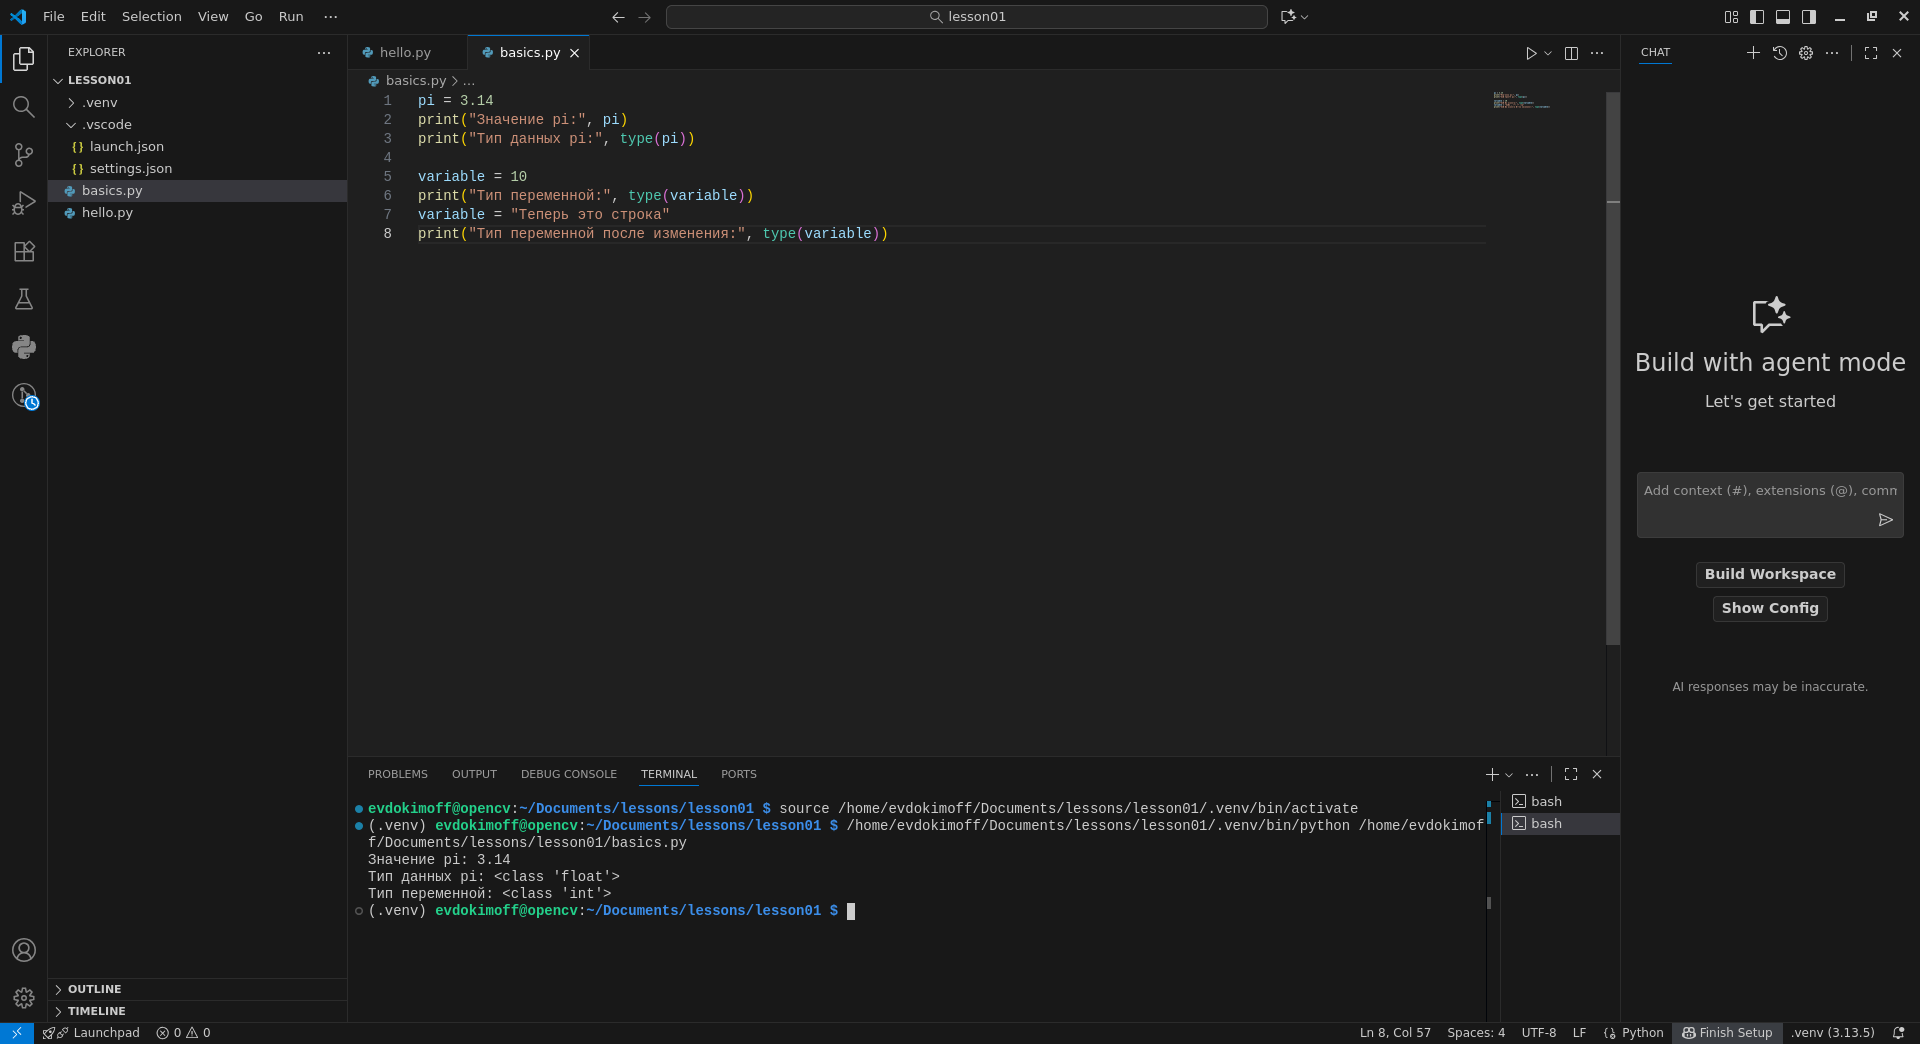The width and height of the screenshot is (1920, 1044).
Task: Split the editor to the right
Action: (x=1571, y=53)
